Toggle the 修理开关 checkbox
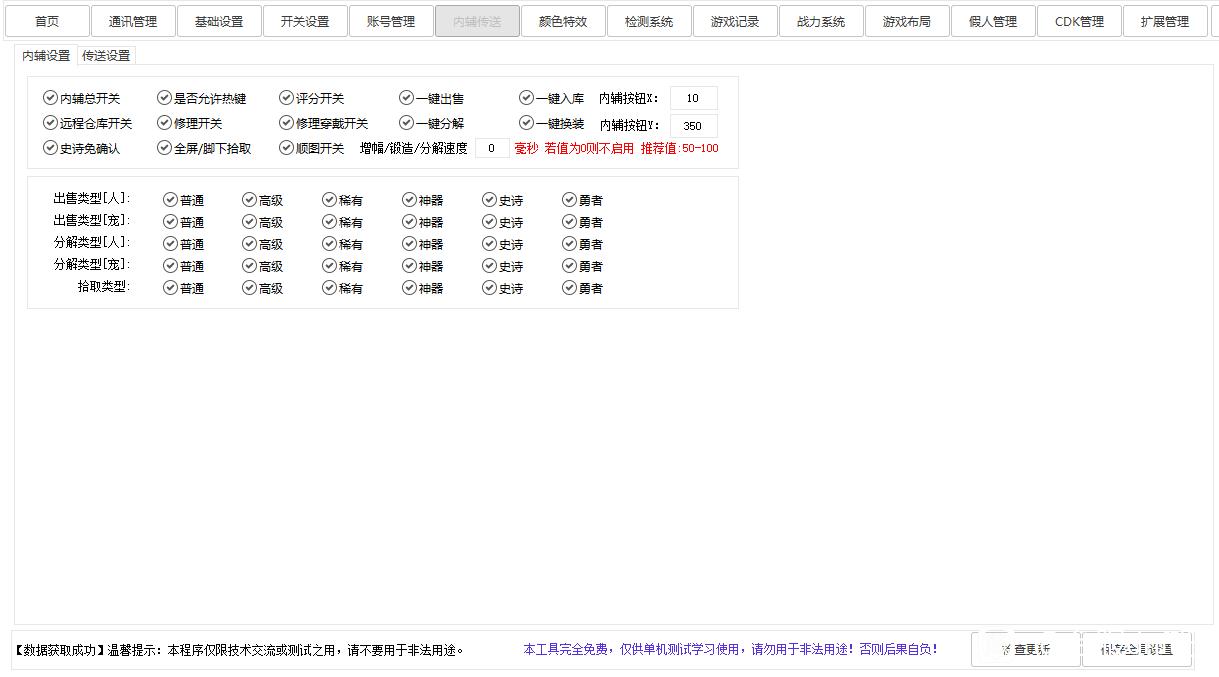1219x677 pixels. coord(190,123)
